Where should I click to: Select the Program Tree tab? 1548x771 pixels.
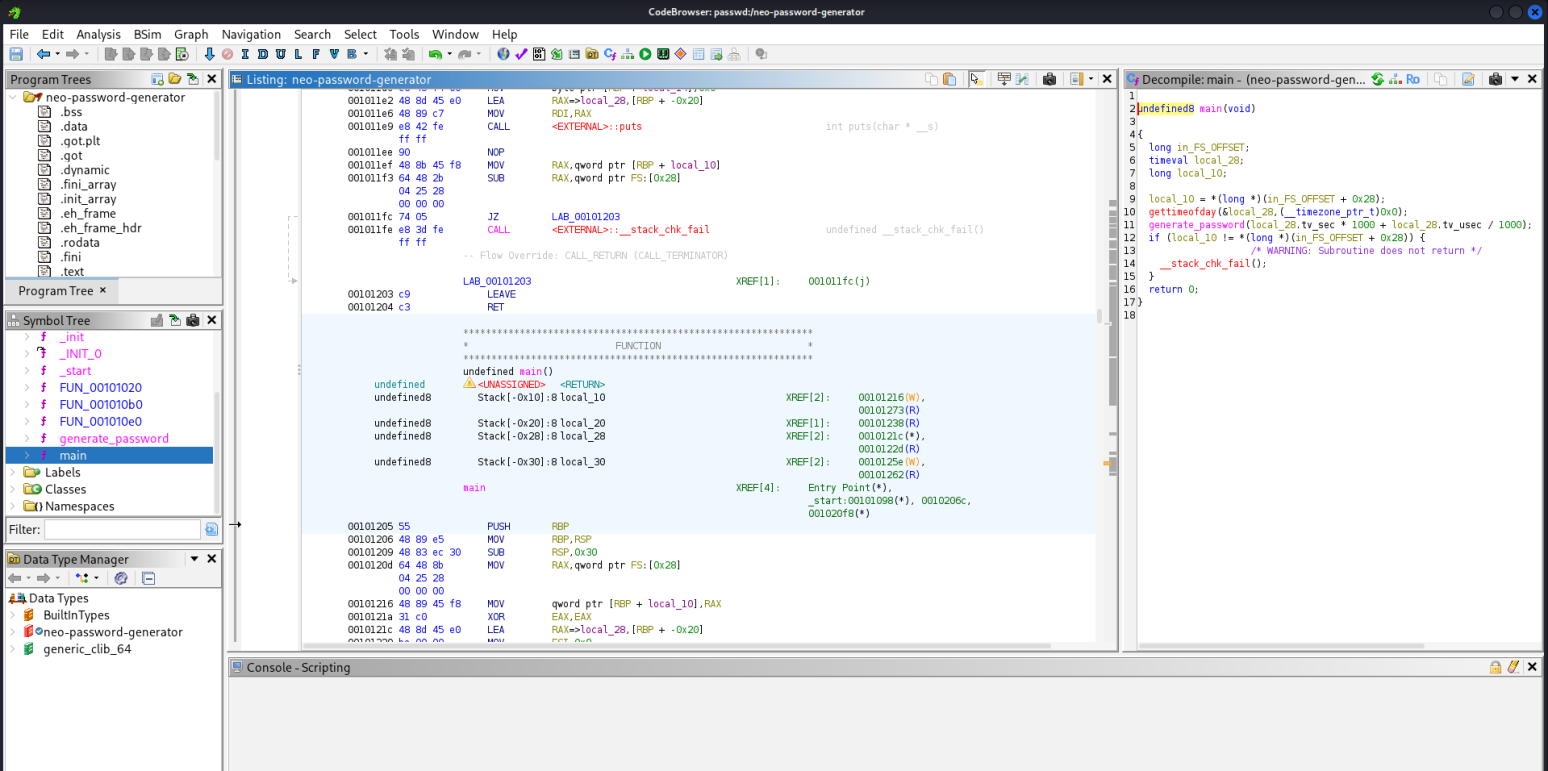(x=55, y=291)
